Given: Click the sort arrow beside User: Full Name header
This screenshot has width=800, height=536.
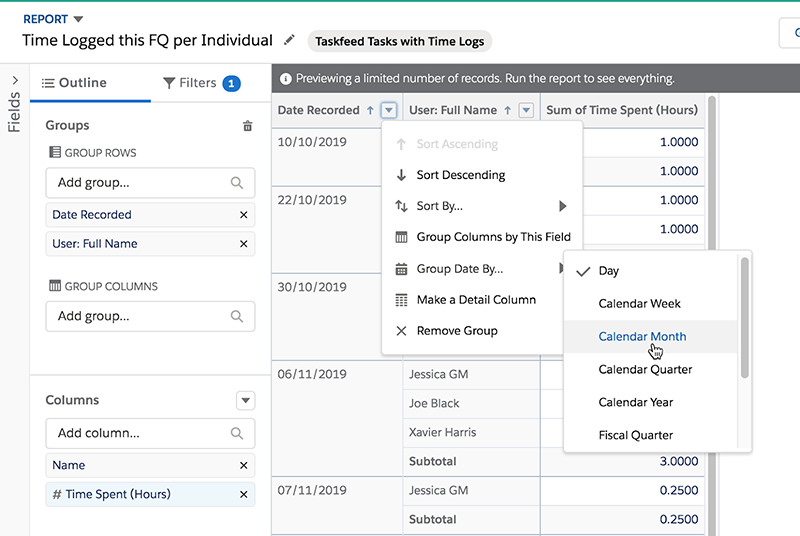Looking at the screenshot, I should click(507, 110).
